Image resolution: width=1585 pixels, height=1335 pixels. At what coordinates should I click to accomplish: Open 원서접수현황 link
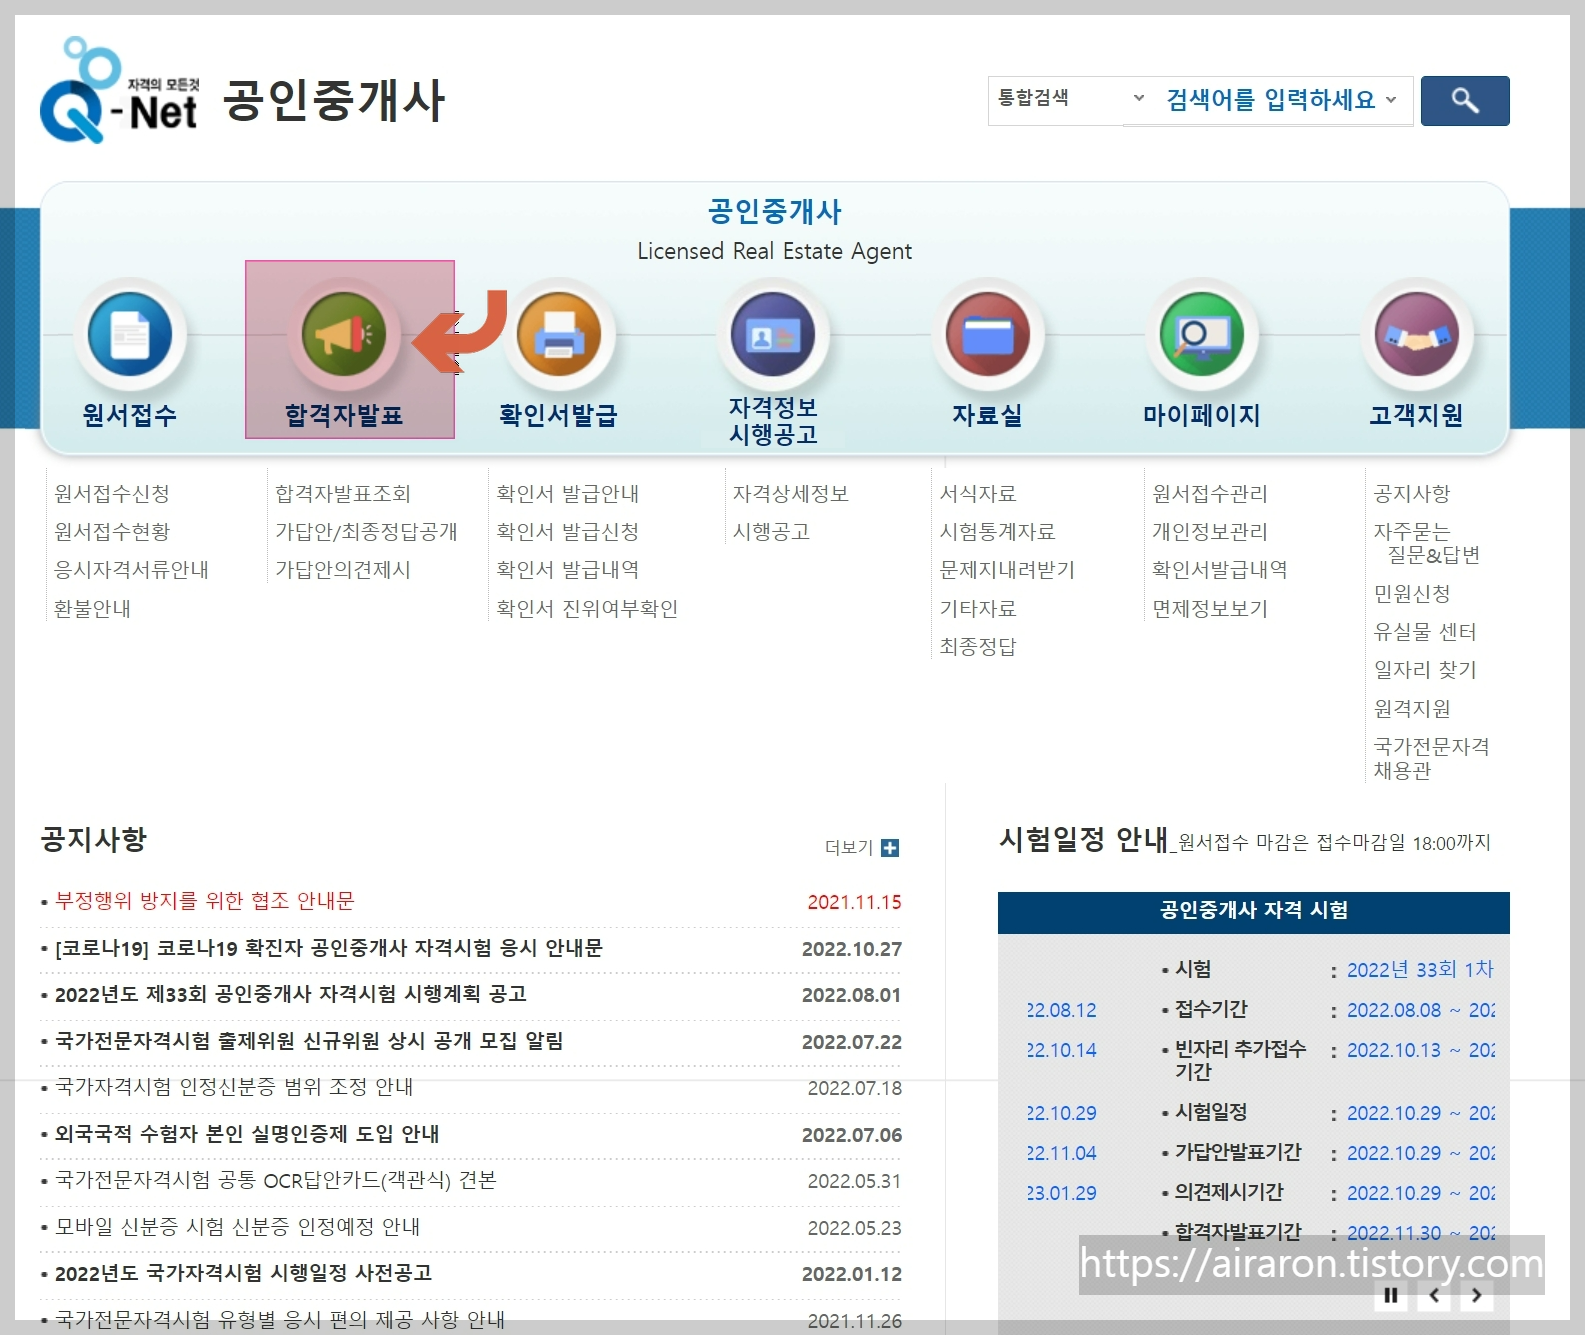(112, 531)
